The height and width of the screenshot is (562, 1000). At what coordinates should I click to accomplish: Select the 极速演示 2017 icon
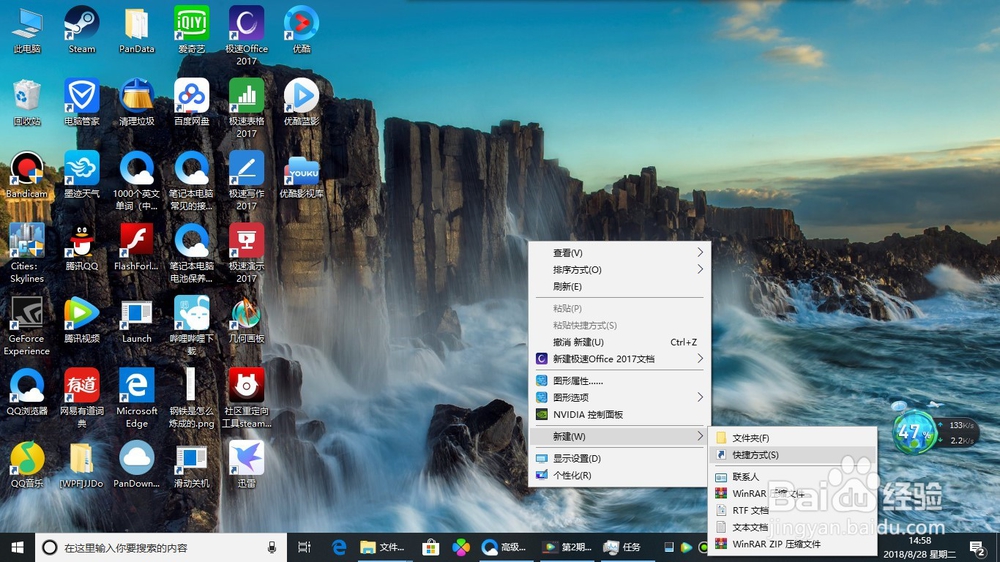tap(246, 253)
